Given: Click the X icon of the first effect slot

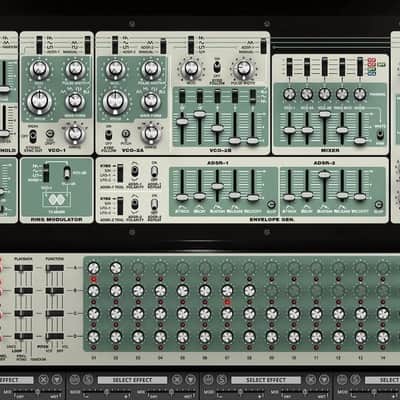Looking at the screenshot, I should 43,379.
